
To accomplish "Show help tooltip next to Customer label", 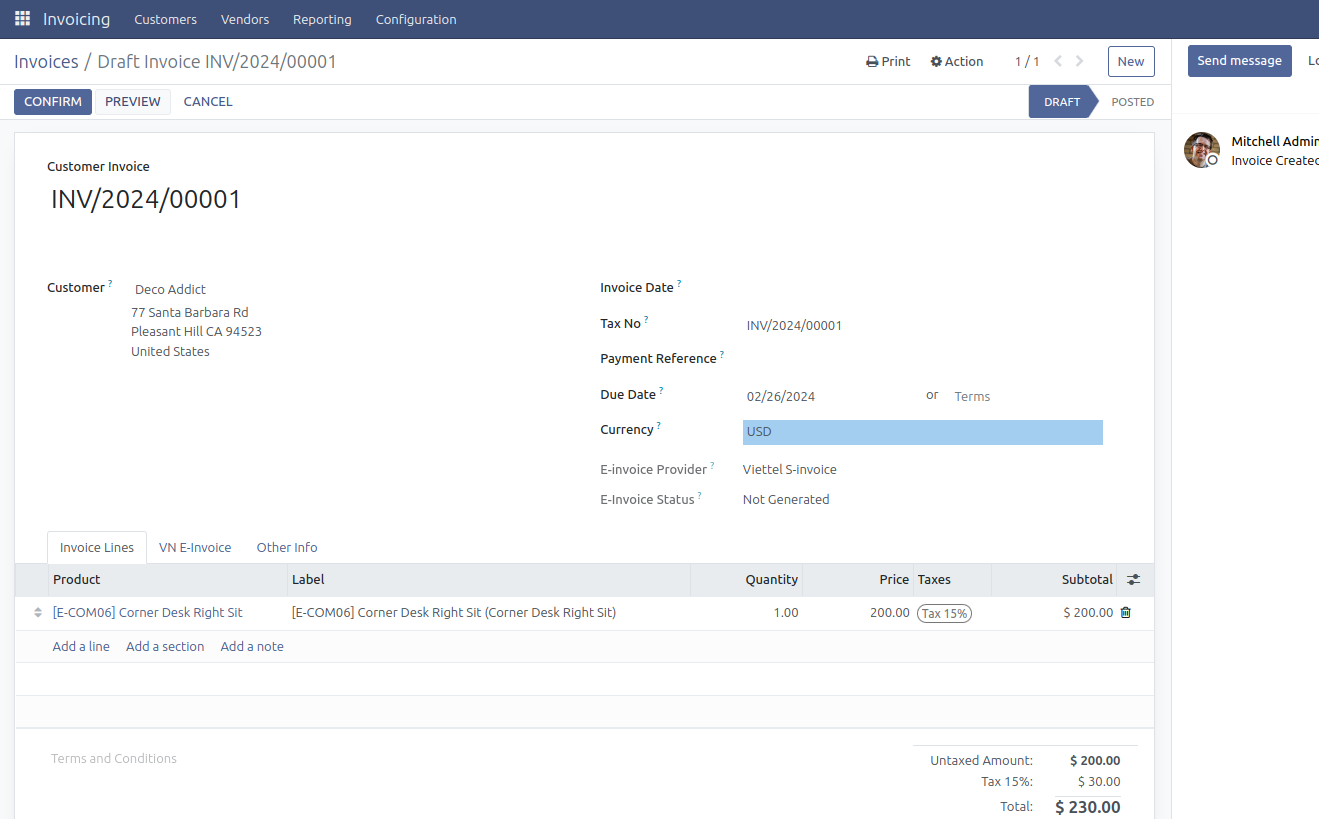I will coord(110,284).
